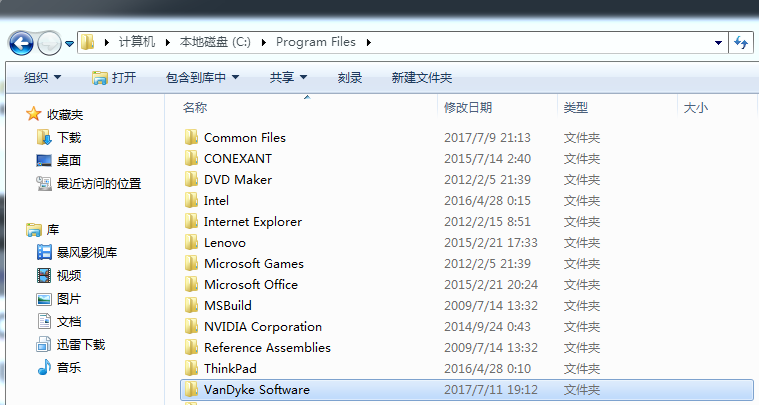Select the Reference Assemblies folder name

pyautogui.click(x=267, y=347)
